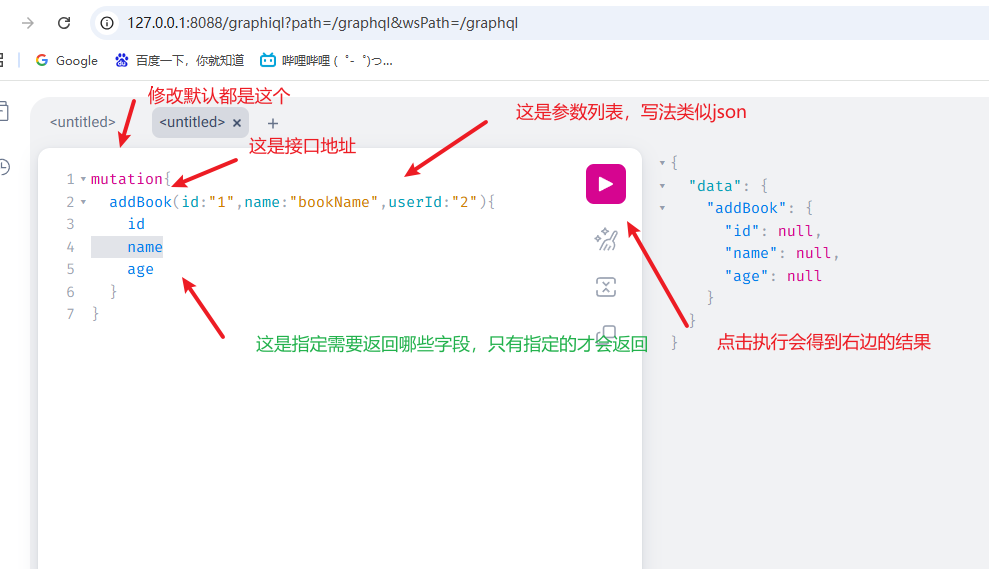Open the 百度一下 bookmark
989x569 pixels.
click(179, 61)
